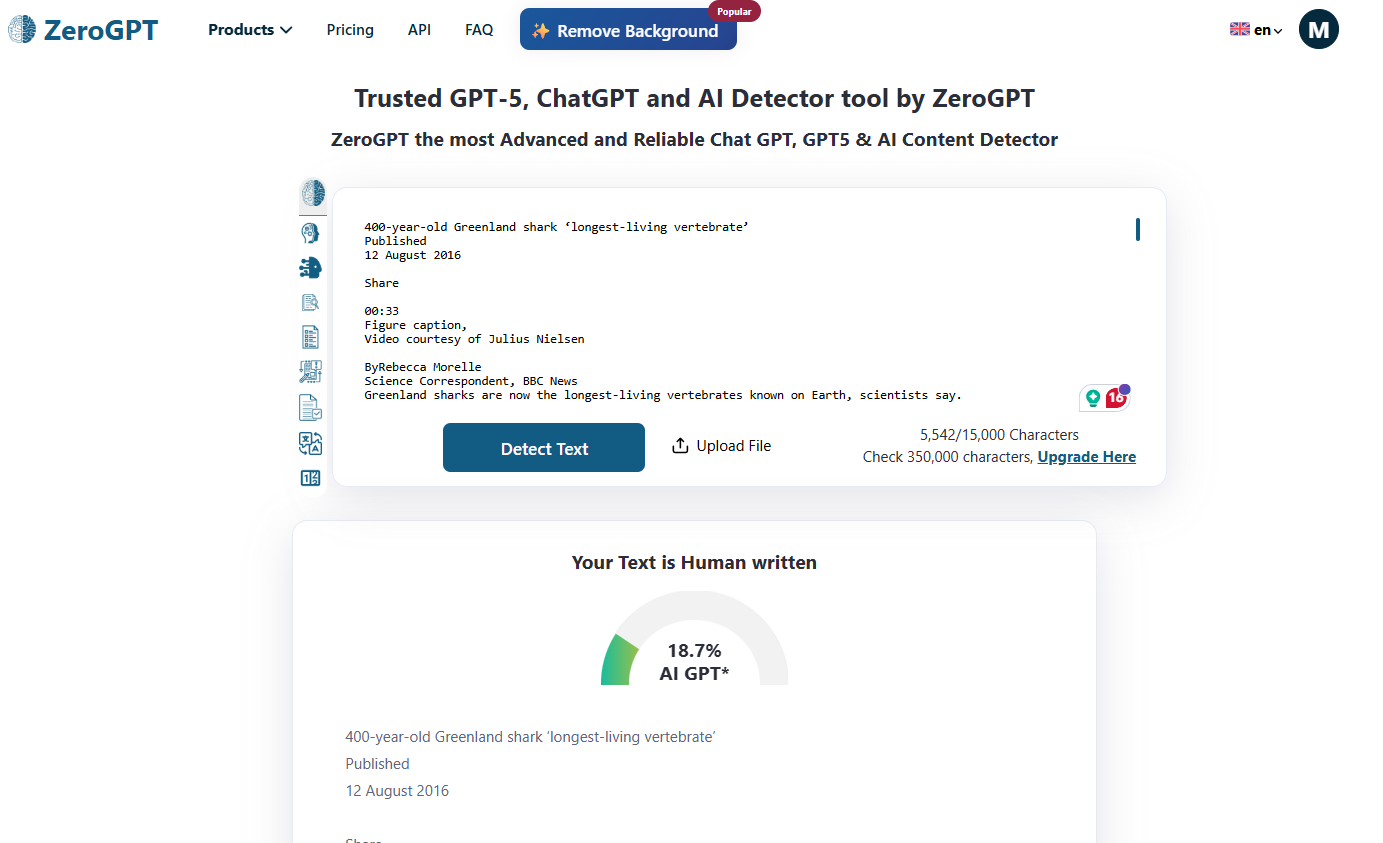The height and width of the screenshot is (843, 1383).
Task: Click the green lightbulb extension badge
Action: [1093, 398]
